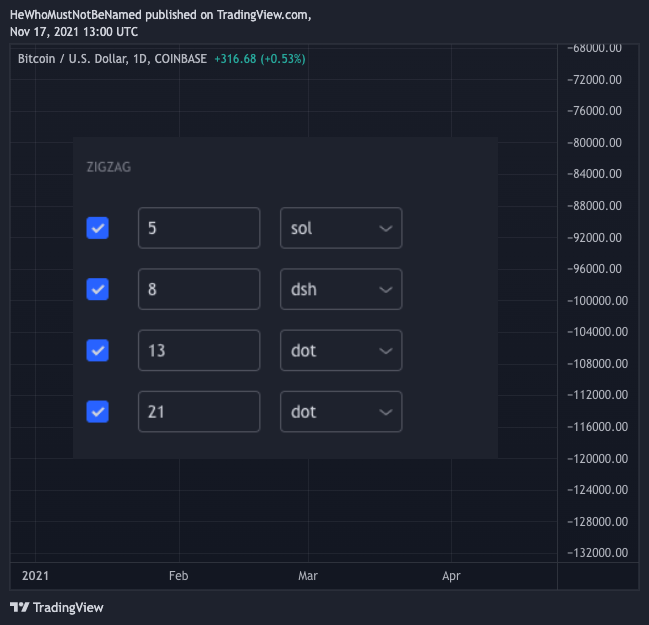Image resolution: width=649 pixels, height=625 pixels.
Task: Open the 'dot' dropdown in the 21 row
Action: coord(341,411)
